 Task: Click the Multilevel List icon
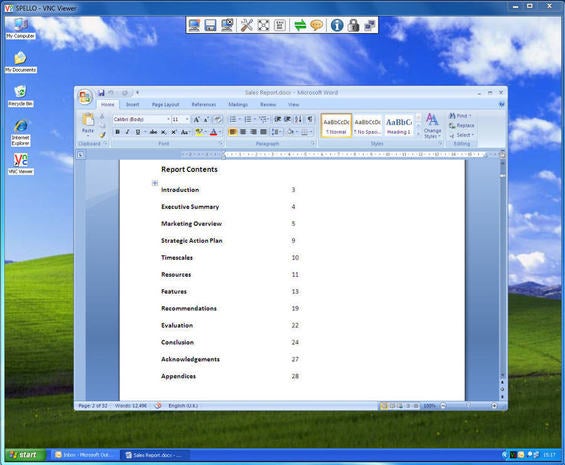pyautogui.click(x=263, y=119)
